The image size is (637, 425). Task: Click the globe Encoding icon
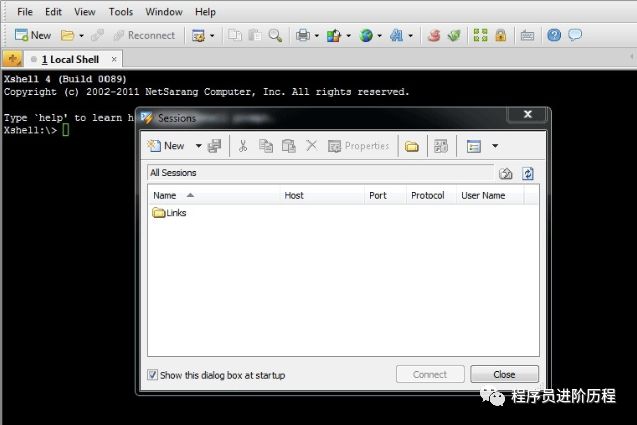coord(366,35)
